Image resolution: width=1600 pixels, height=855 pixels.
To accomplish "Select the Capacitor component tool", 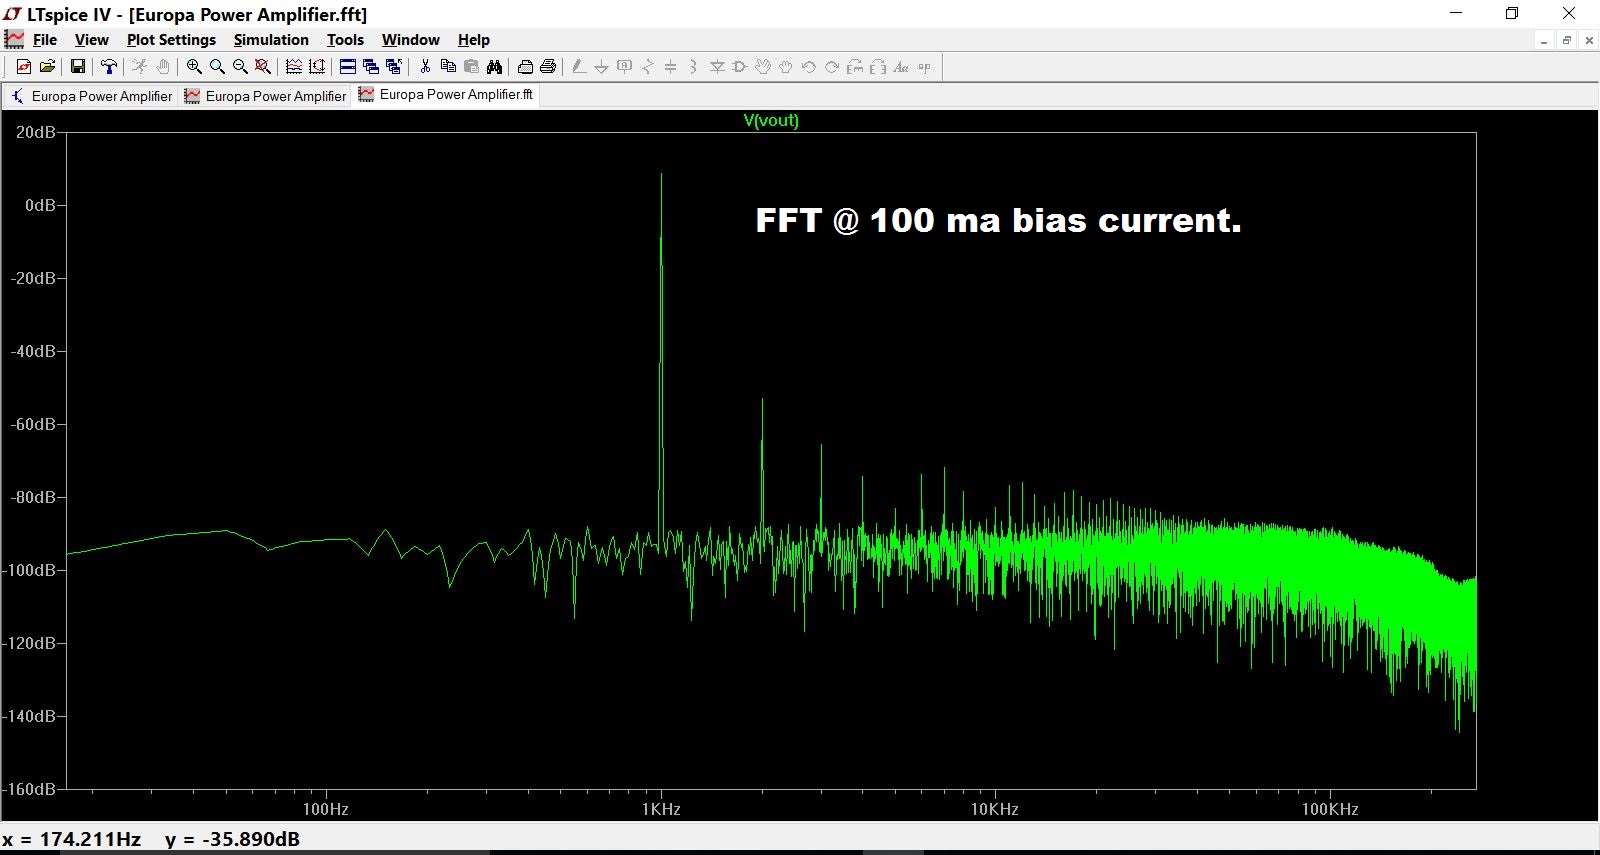I will pos(671,67).
